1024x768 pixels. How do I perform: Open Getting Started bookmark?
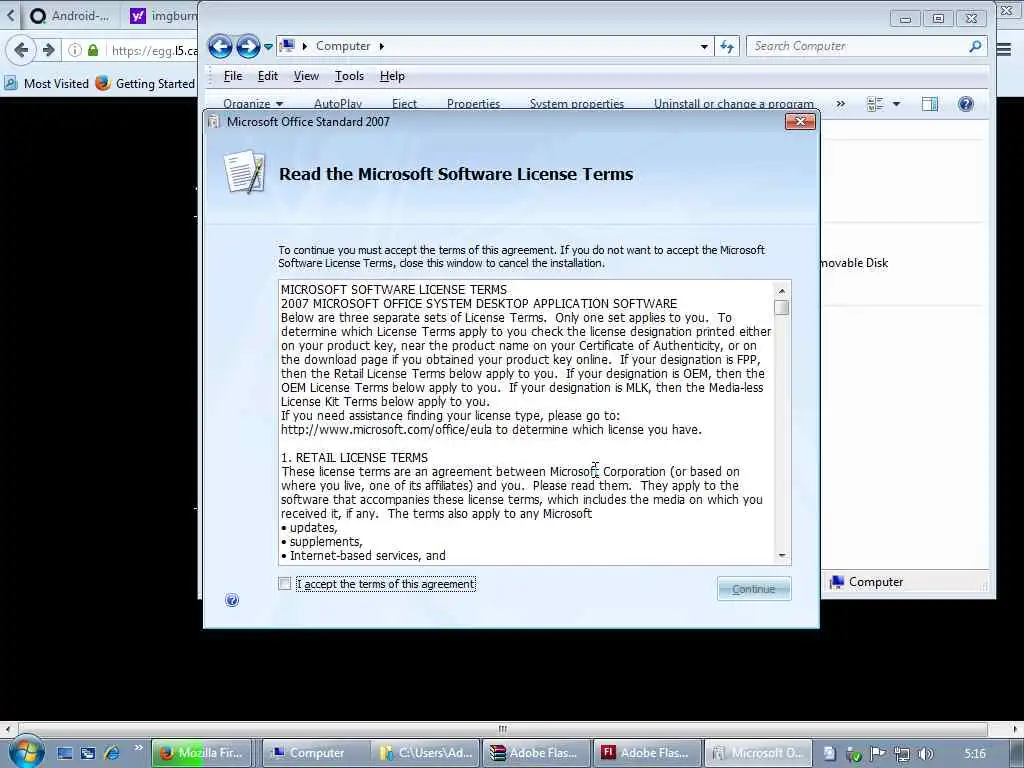point(145,84)
